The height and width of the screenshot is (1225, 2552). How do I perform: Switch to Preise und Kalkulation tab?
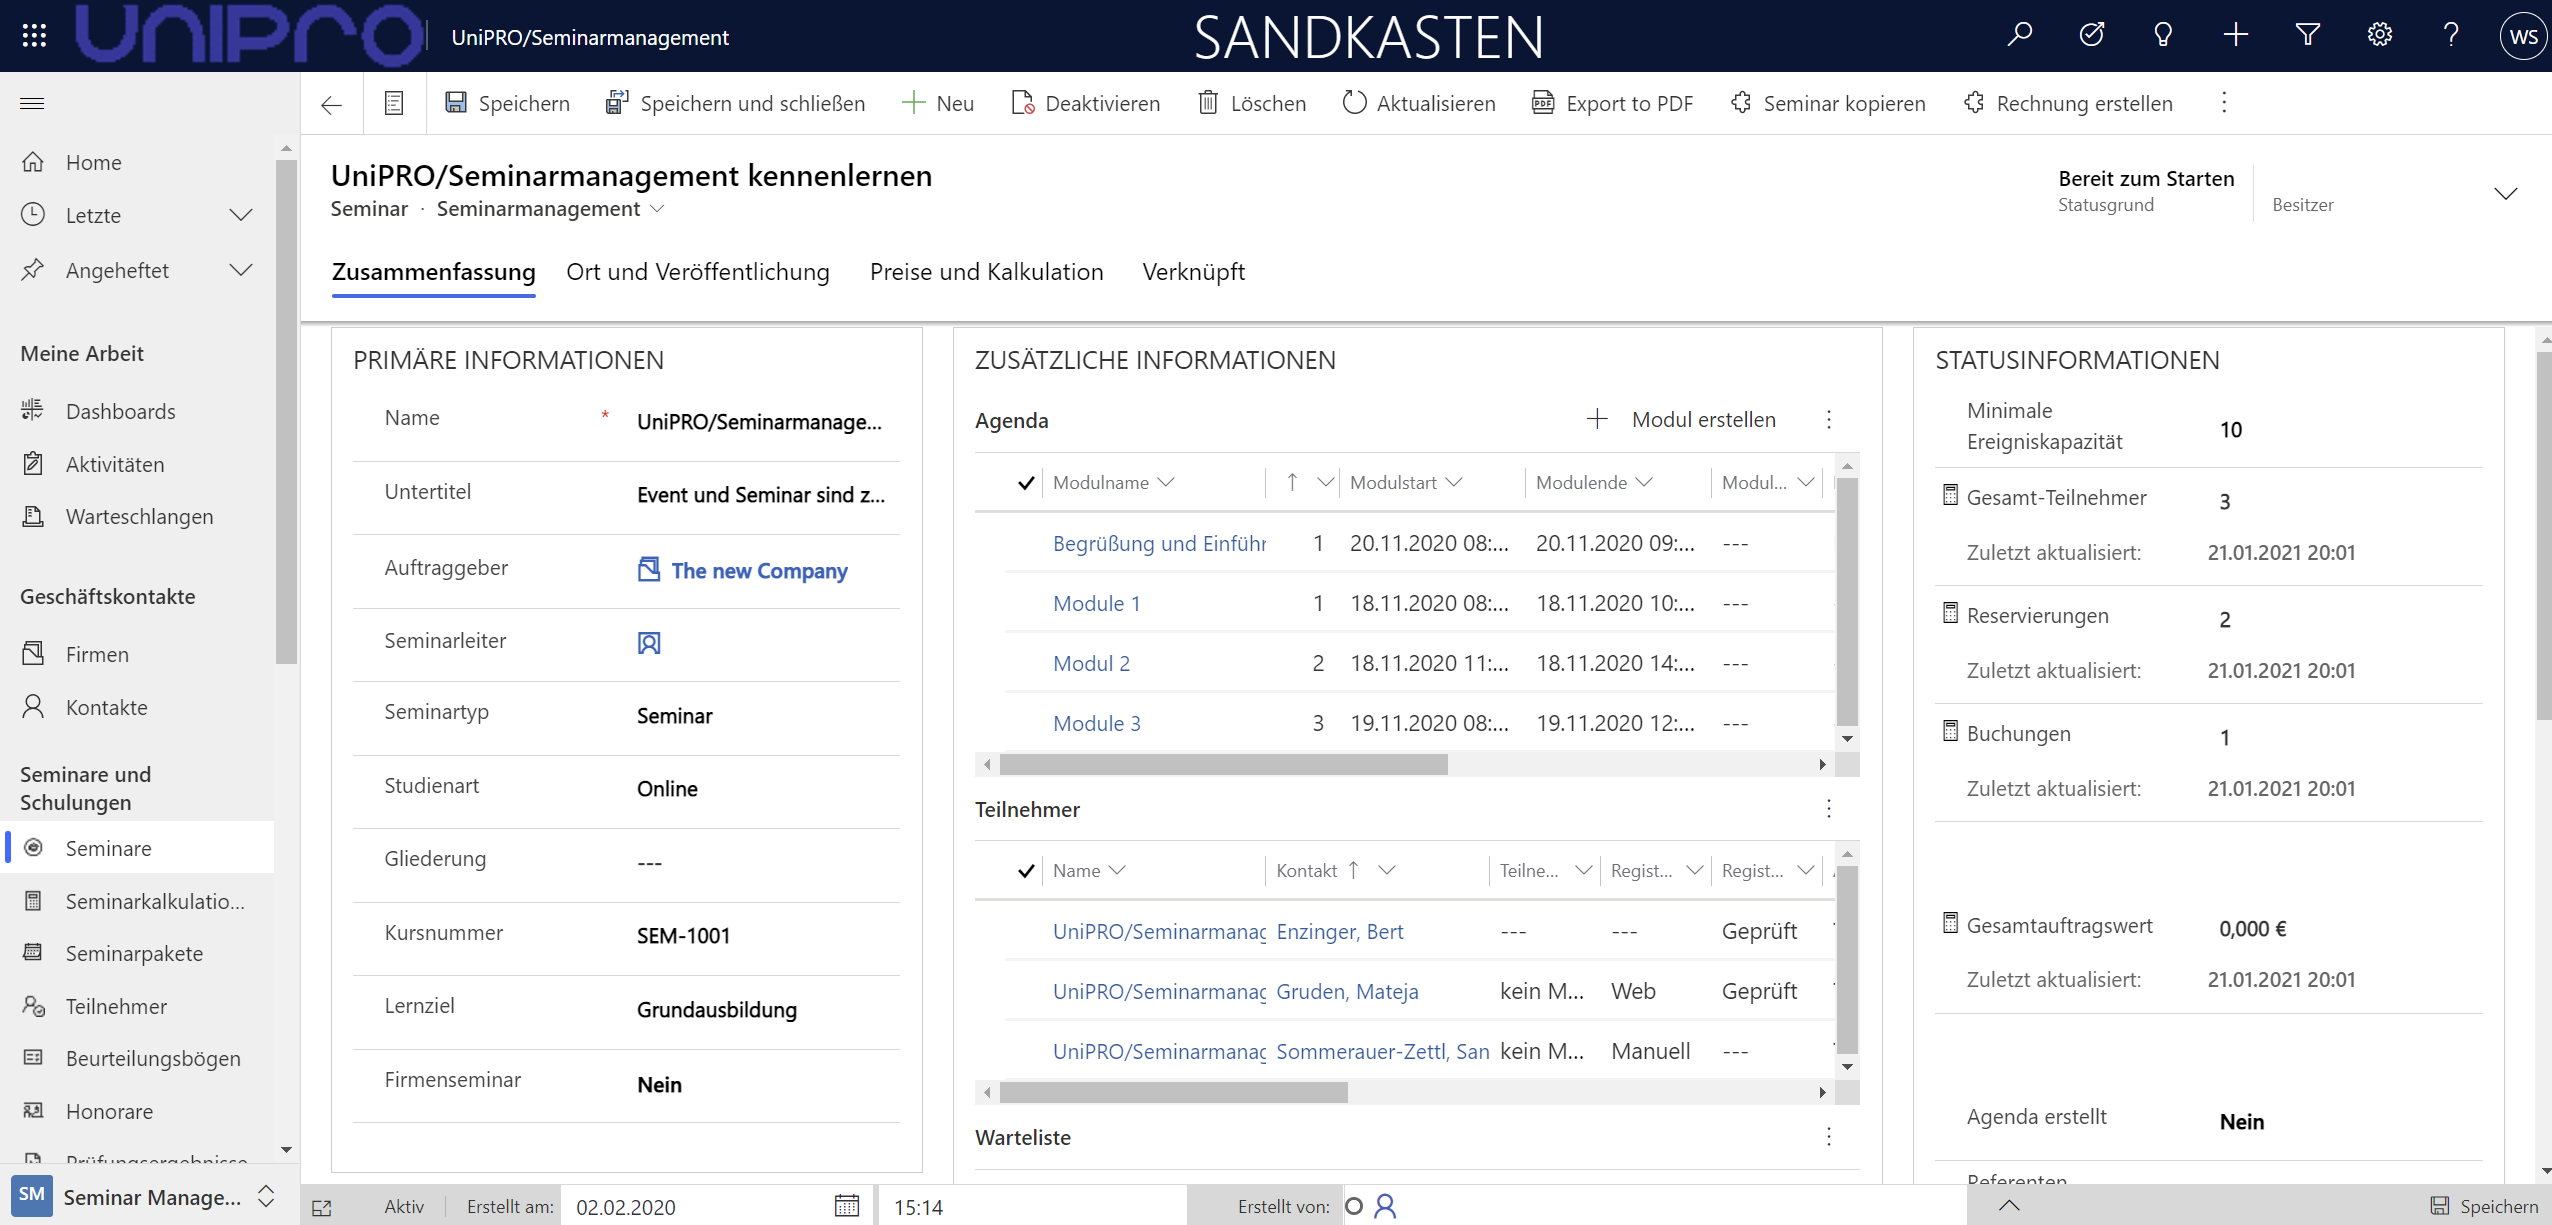point(987,272)
